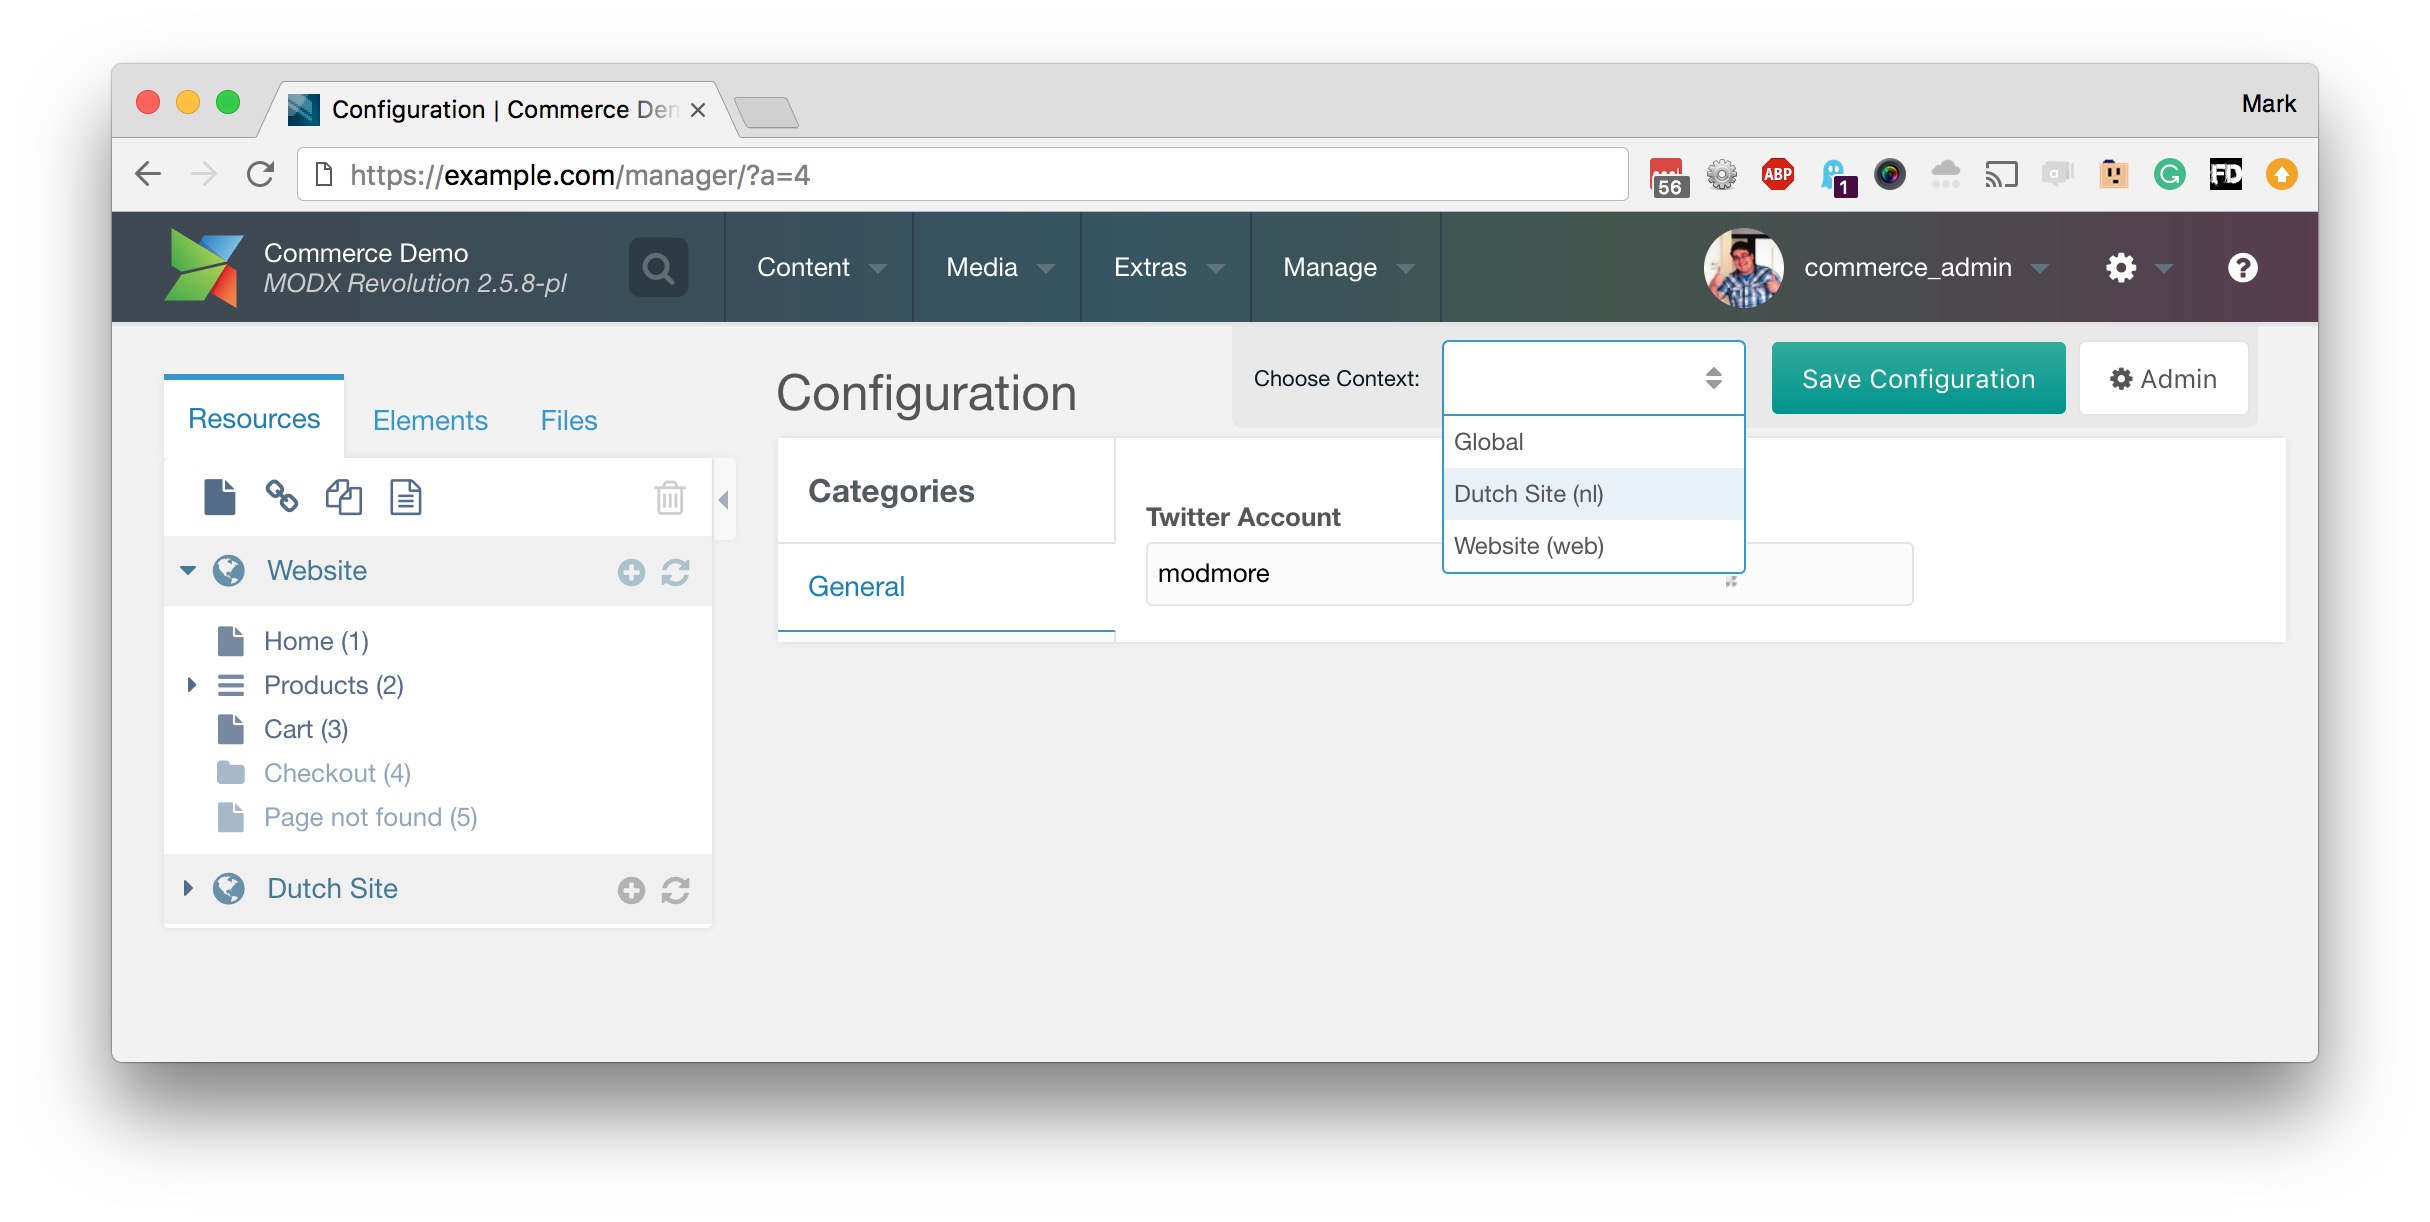Screen dimensions: 2430x1222
Task: Click the Configuration browser tab title
Action: coord(505,109)
